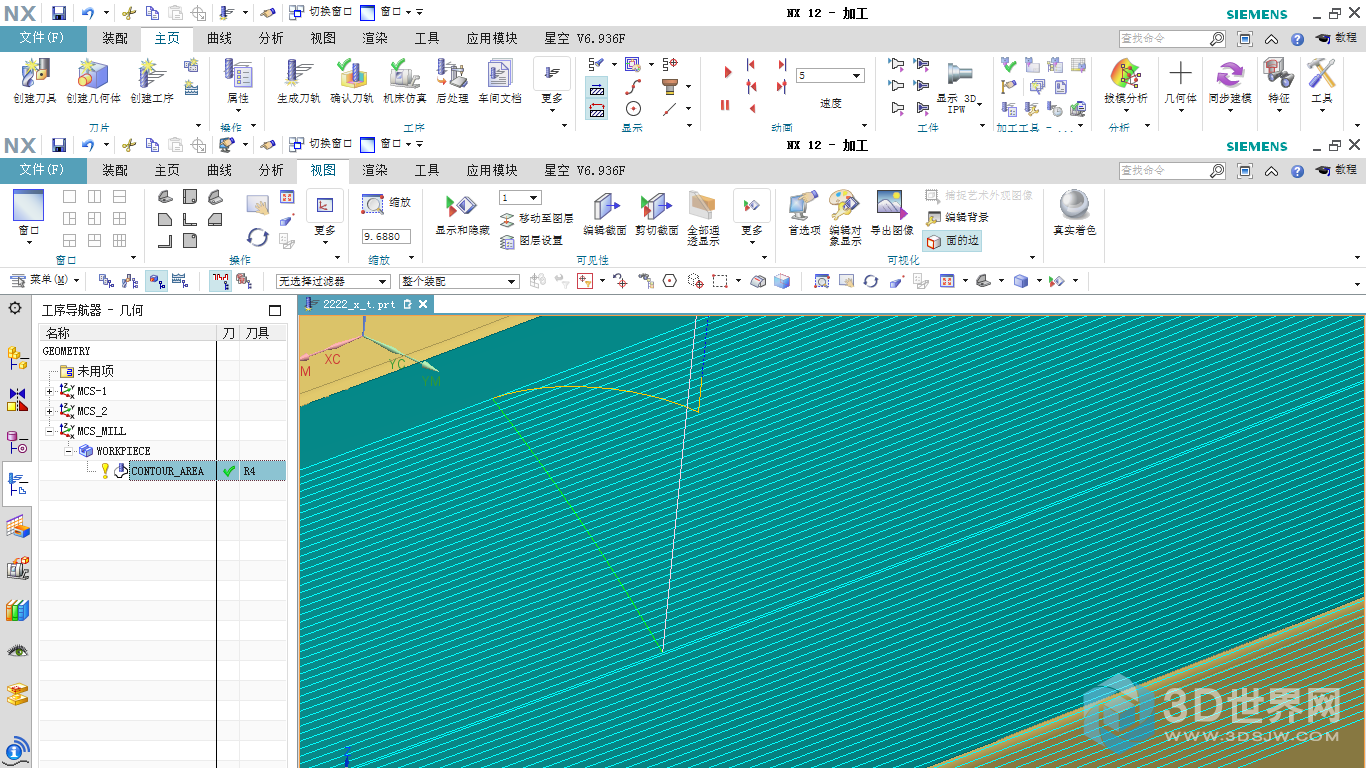Open the navigator settings gear

click(15, 308)
